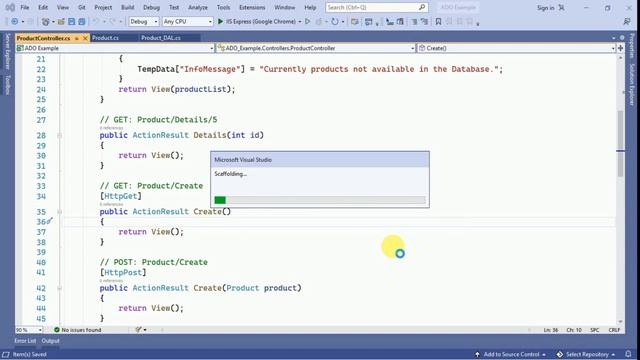Click the Start Without Debugging outline play icon
Screen dimensions: 640x360
[308, 21]
